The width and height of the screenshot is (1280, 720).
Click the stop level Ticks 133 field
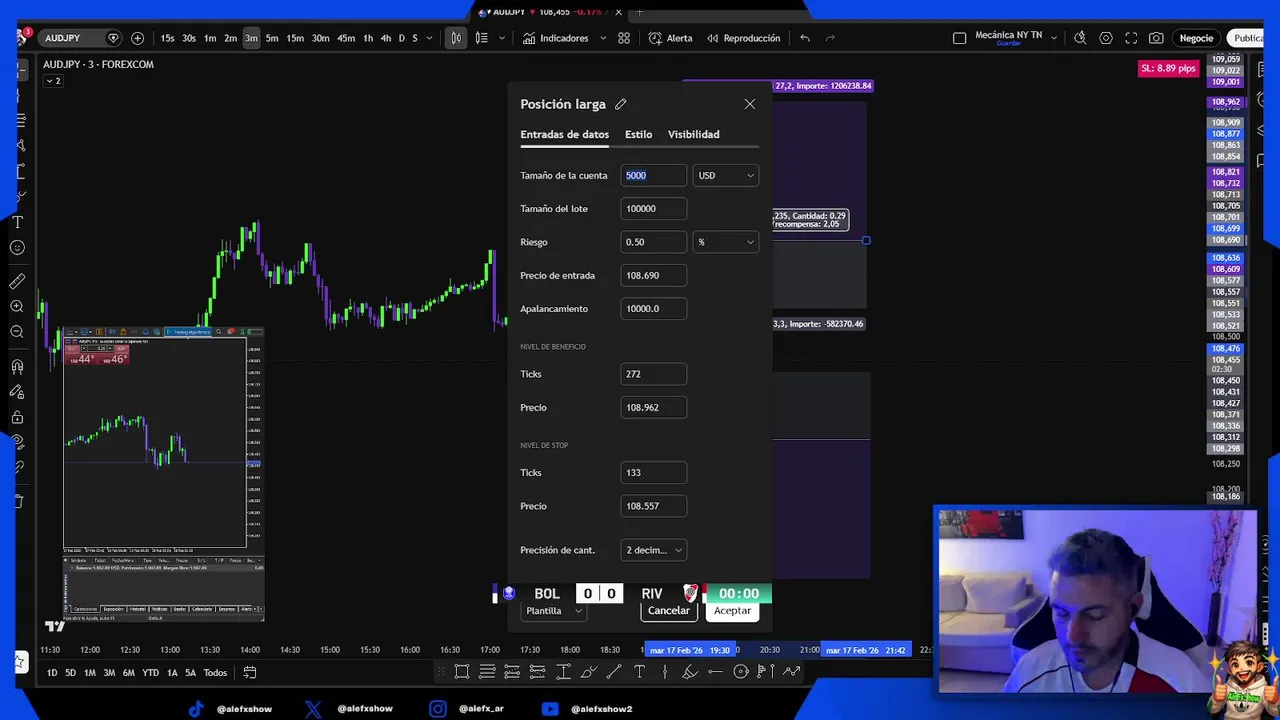(x=654, y=473)
